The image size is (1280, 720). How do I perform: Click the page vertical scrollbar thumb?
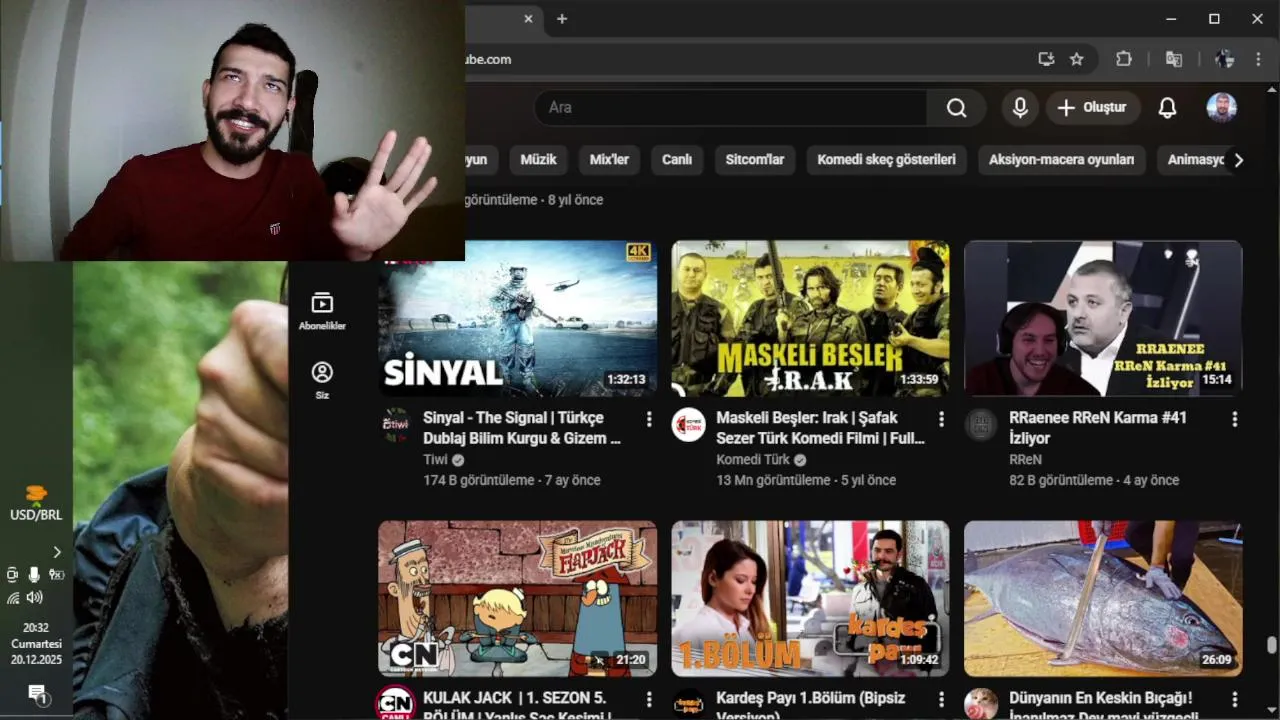coord(1272,644)
